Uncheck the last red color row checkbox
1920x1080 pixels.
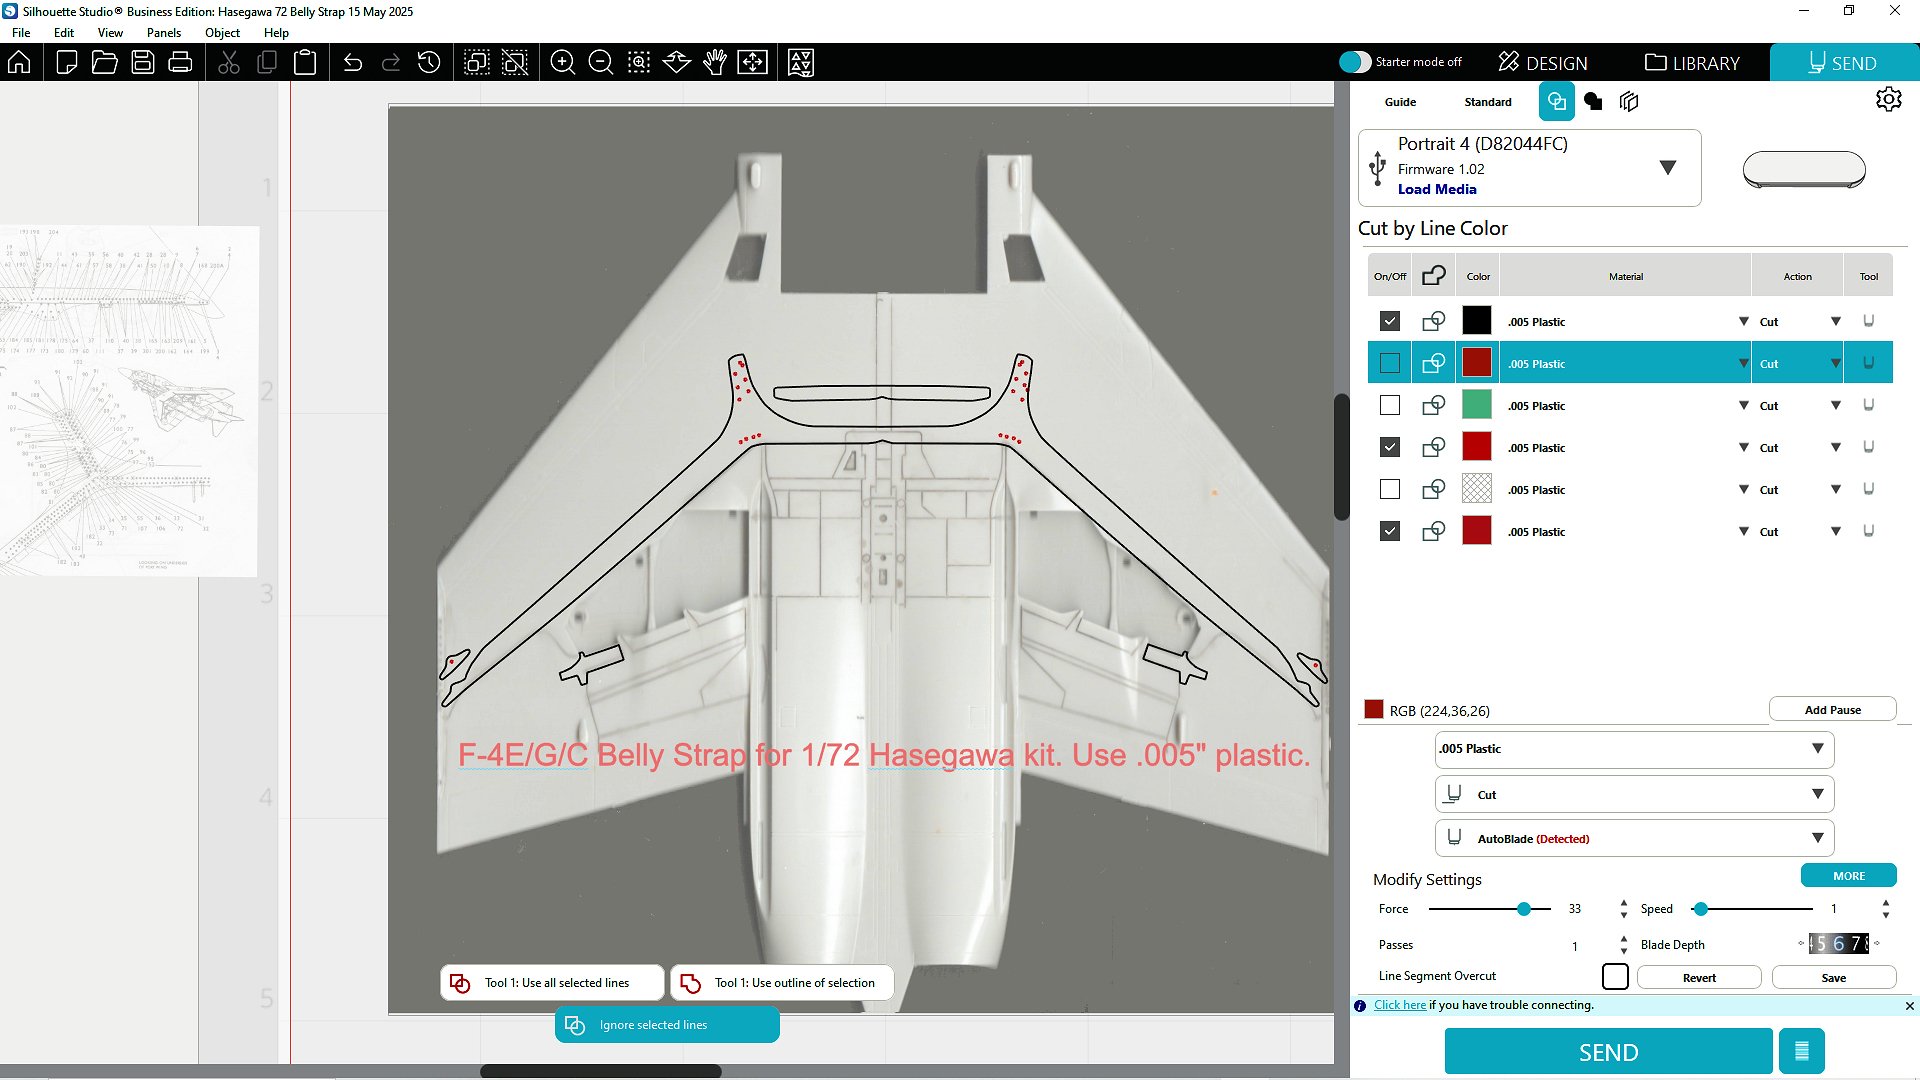coord(1389,531)
